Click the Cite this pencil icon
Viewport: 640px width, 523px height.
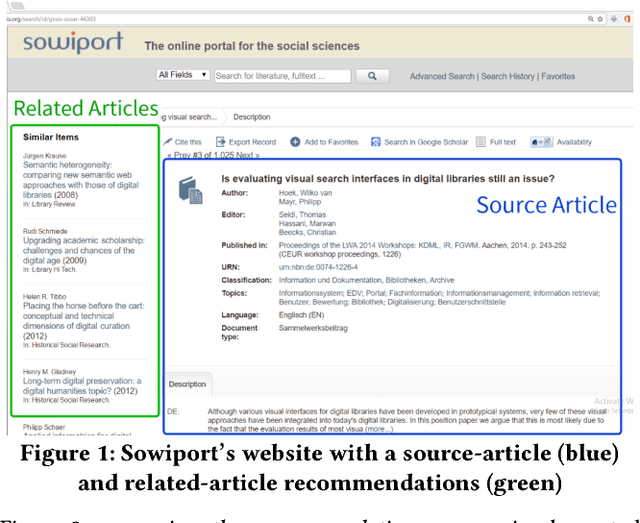coord(168,142)
